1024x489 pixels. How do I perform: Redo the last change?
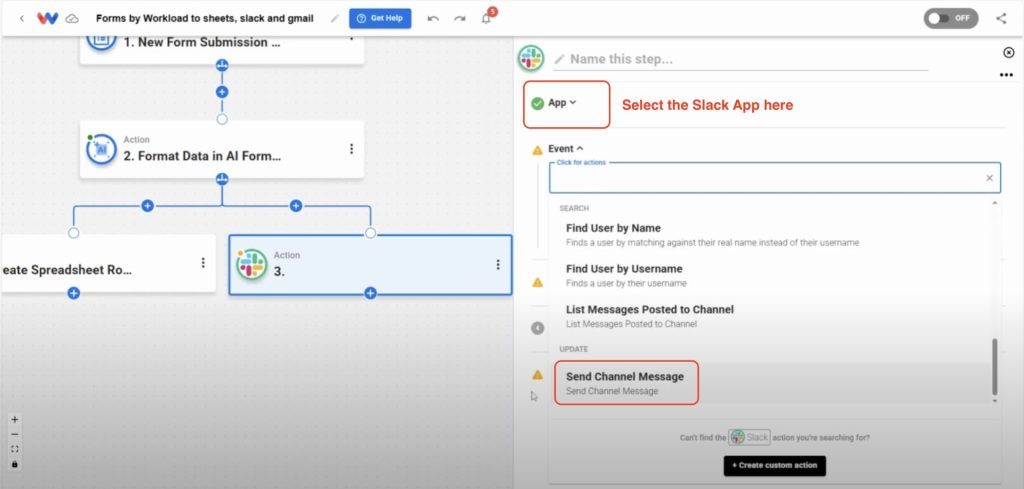coord(460,18)
